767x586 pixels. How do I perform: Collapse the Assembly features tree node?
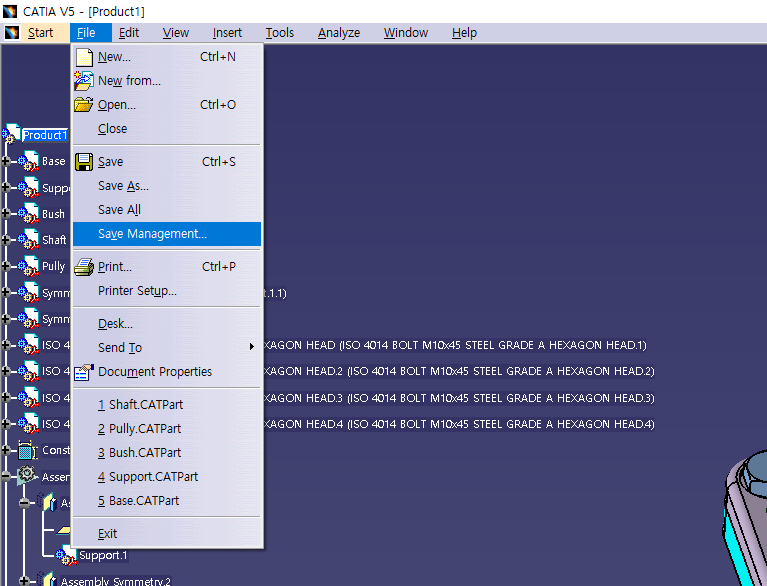(6, 476)
